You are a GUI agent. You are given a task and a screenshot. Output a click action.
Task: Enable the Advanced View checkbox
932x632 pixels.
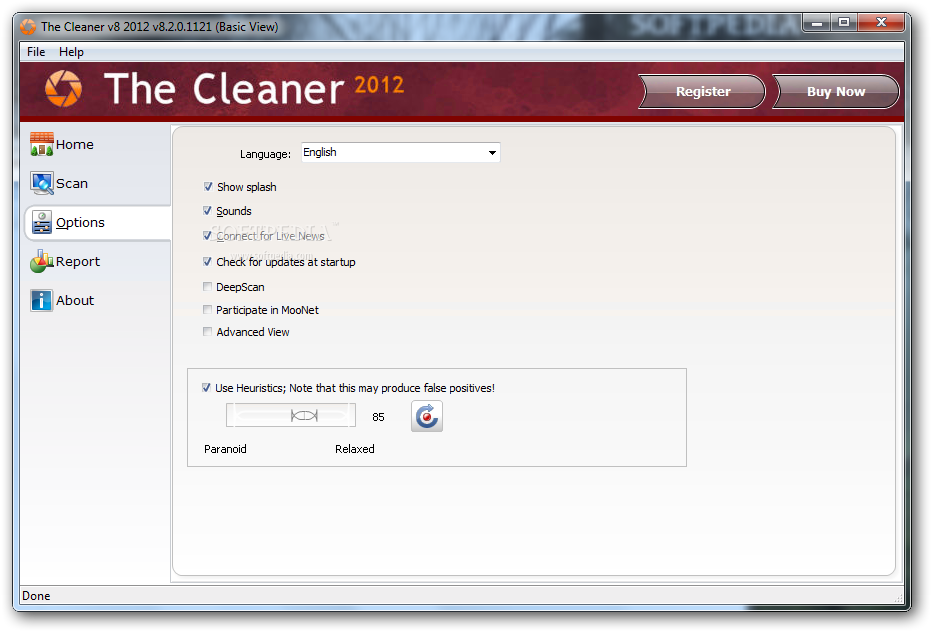(x=207, y=331)
